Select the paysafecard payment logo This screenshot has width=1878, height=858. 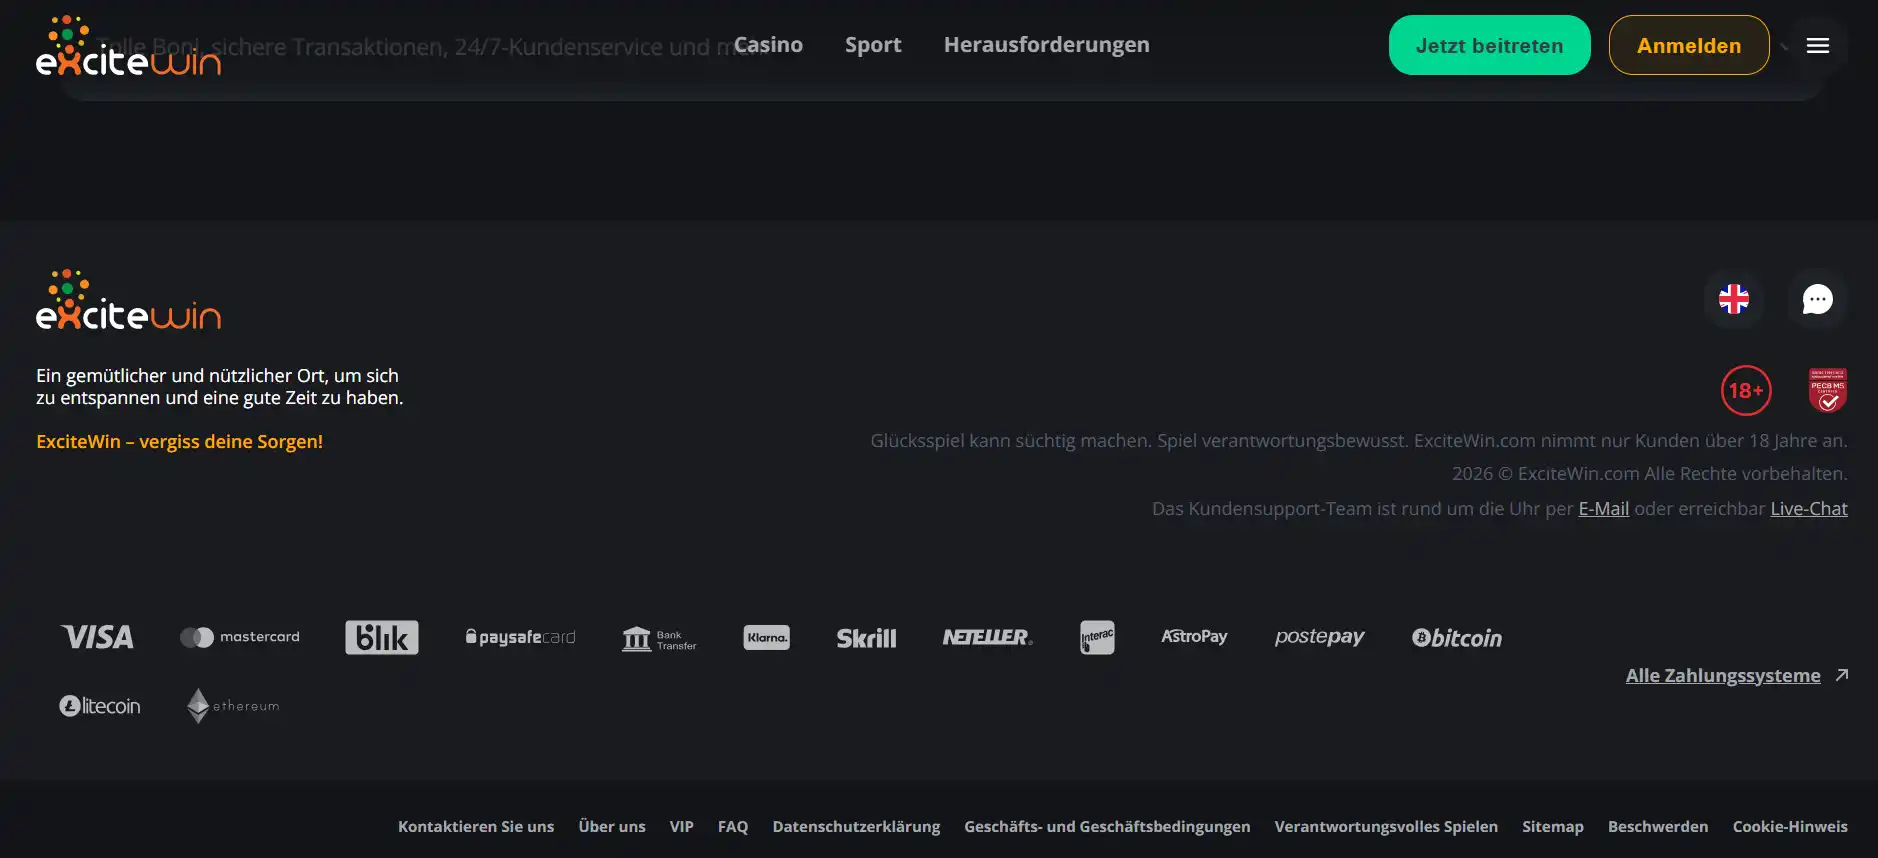pyautogui.click(x=520, y=637)
